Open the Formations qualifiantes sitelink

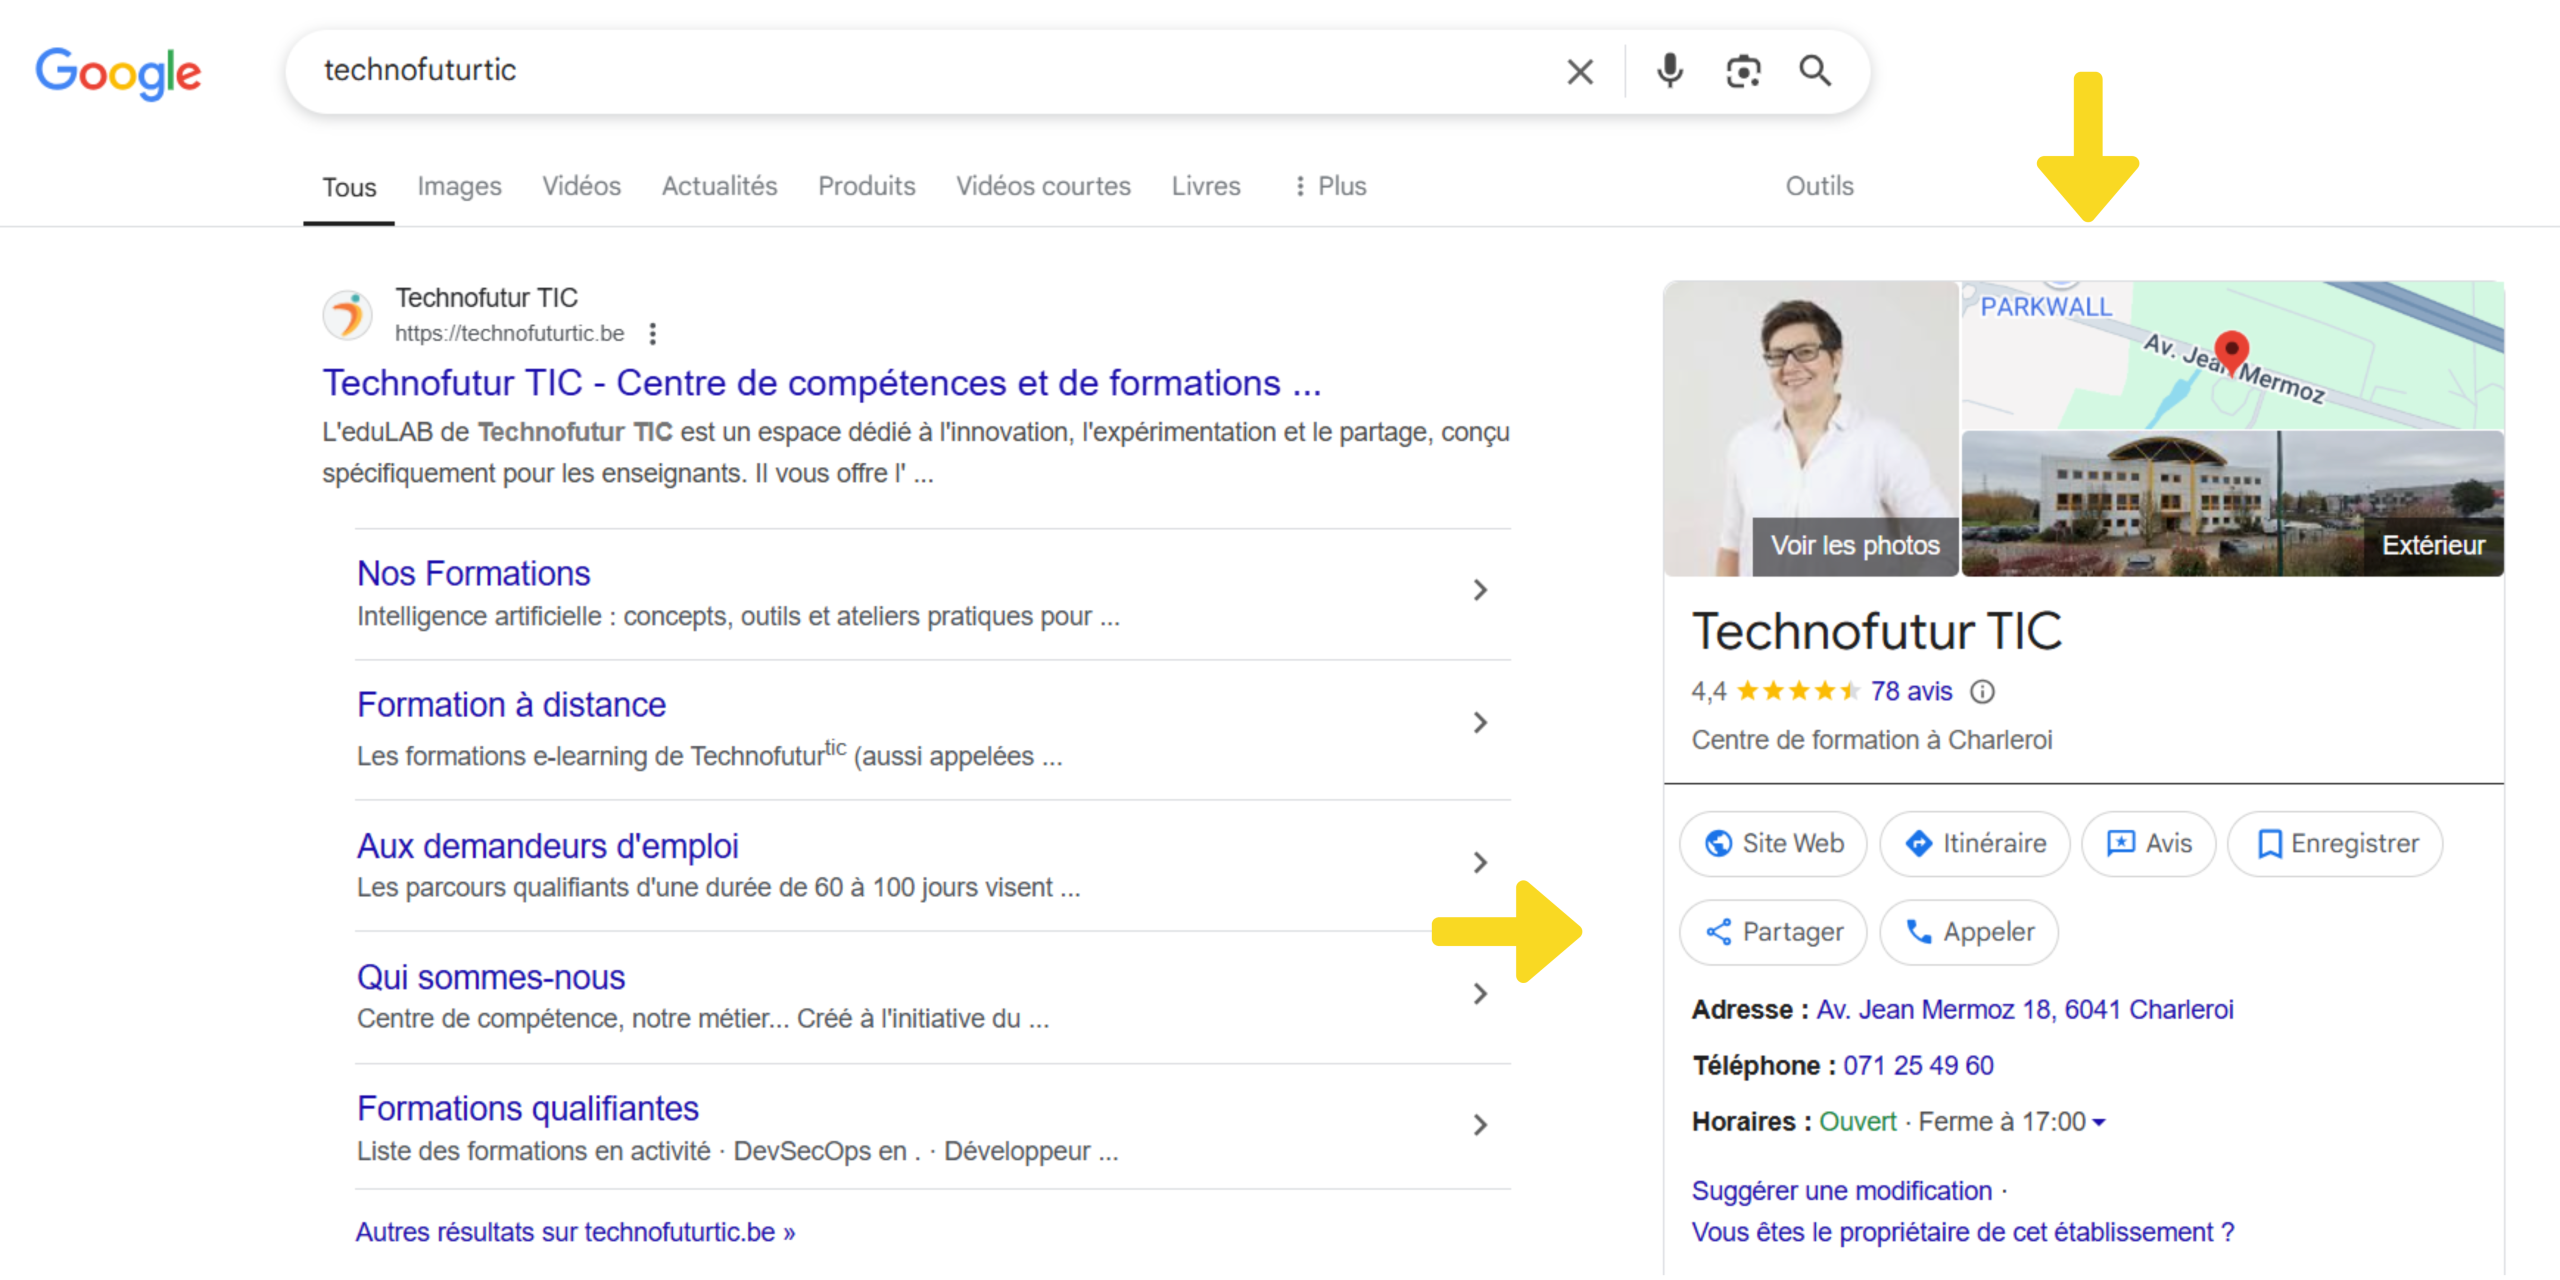point(527,1108)
